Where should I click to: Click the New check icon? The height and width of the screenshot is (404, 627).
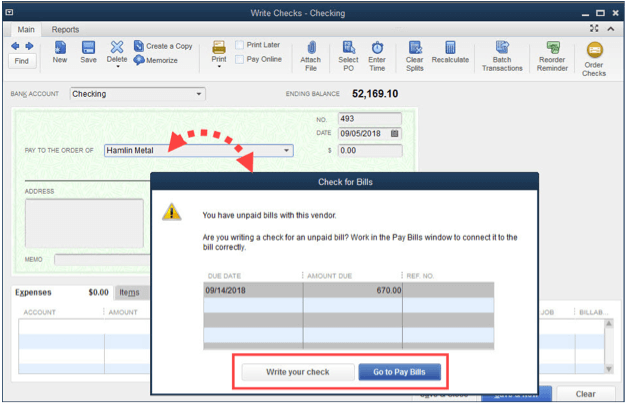click(x=60, y=51)
